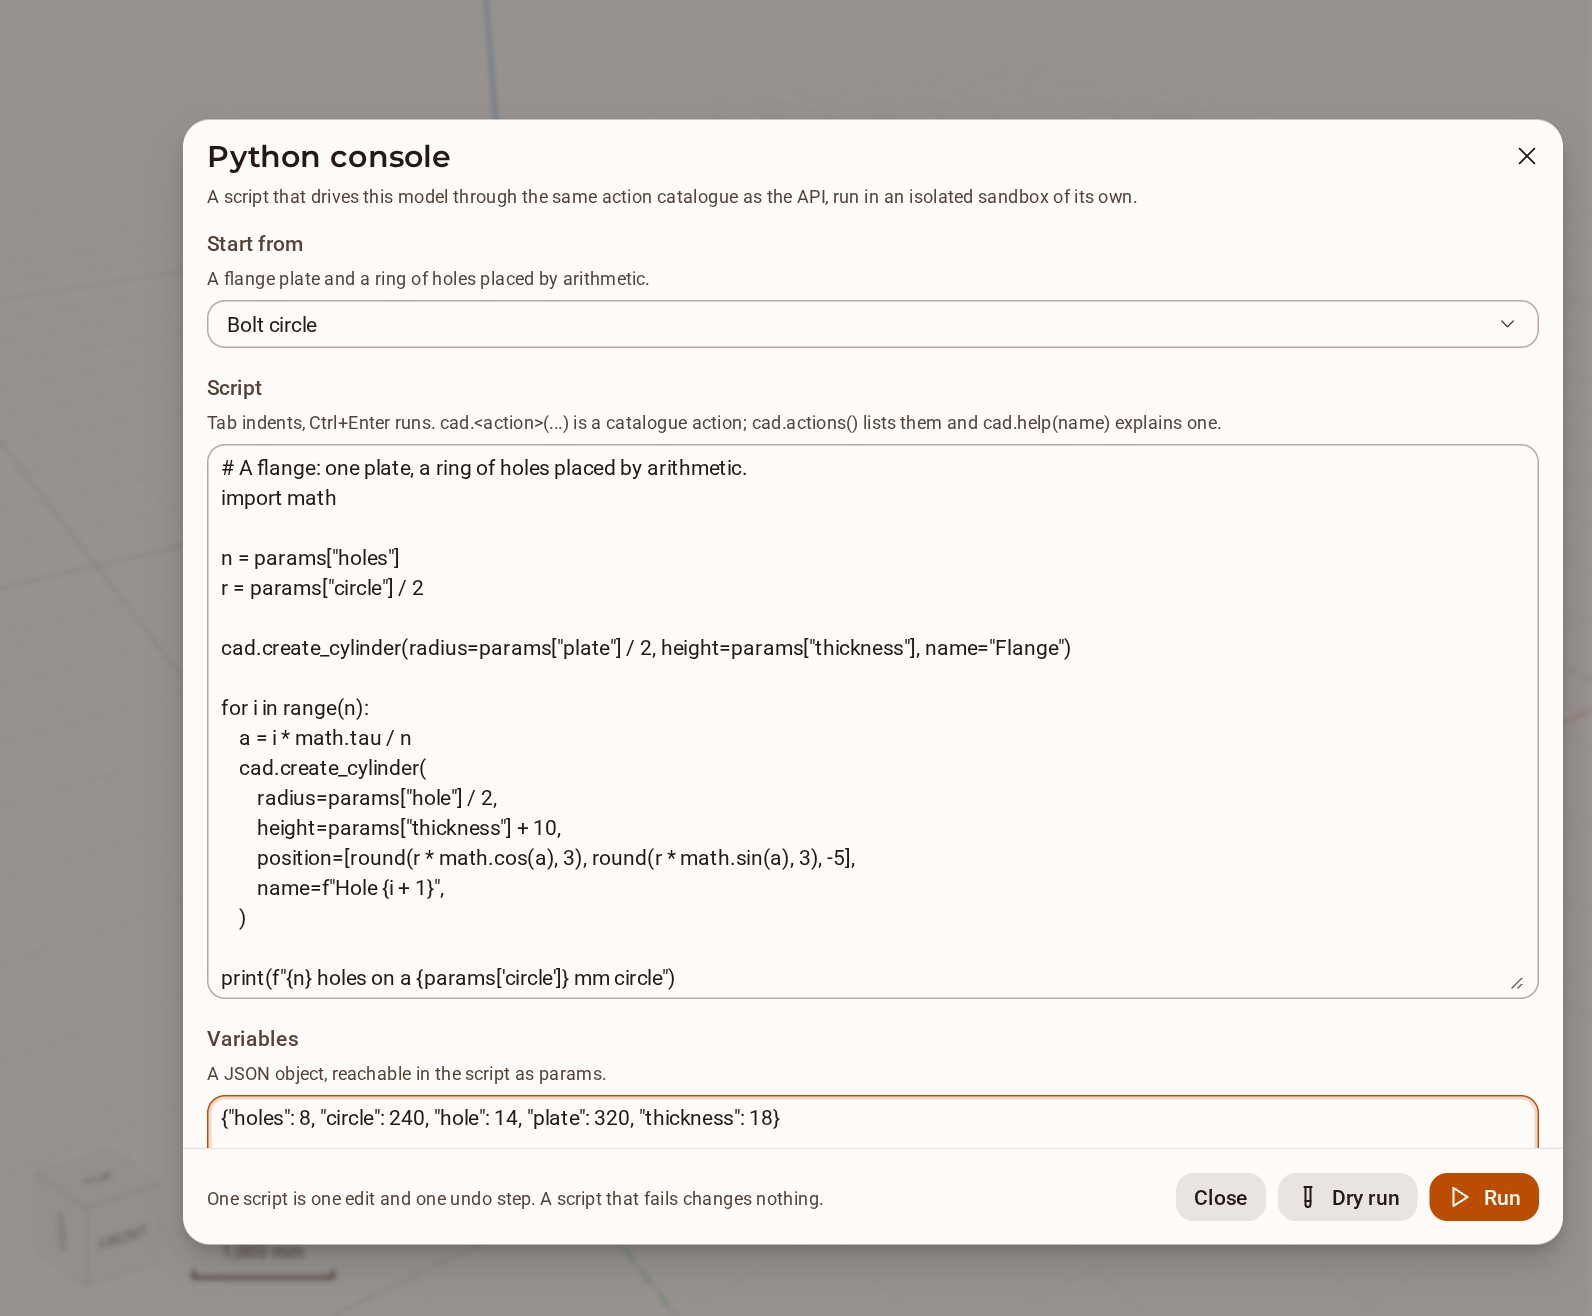Click the 'n = params["holes"]' line
1592x1316 pixels.
tap(310, 558)
